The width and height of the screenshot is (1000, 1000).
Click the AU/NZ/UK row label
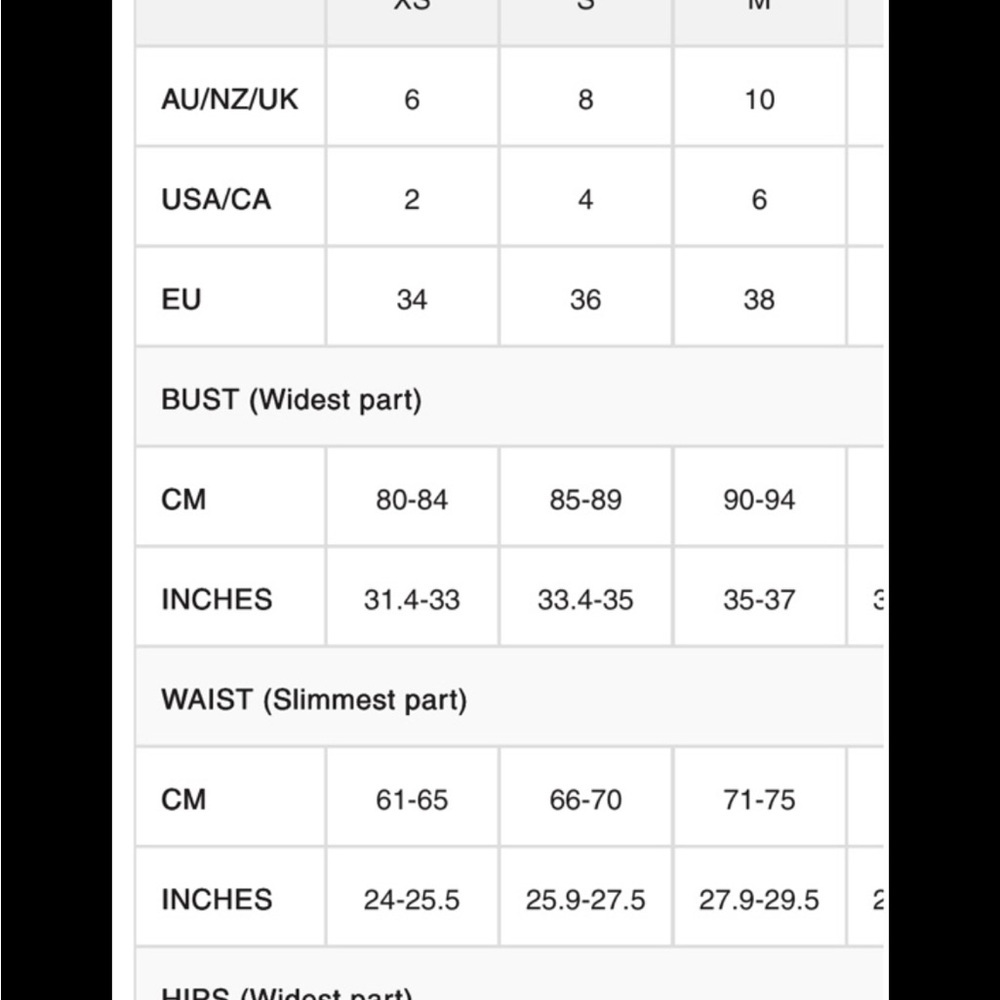[x=229, y=99]
